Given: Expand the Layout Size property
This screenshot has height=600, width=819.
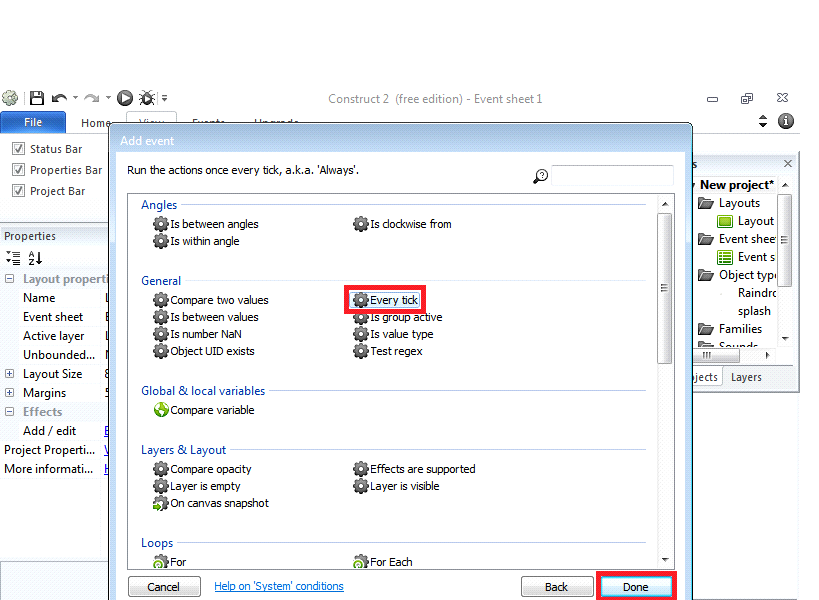Looking at the screenshot, I should [9, 374].
